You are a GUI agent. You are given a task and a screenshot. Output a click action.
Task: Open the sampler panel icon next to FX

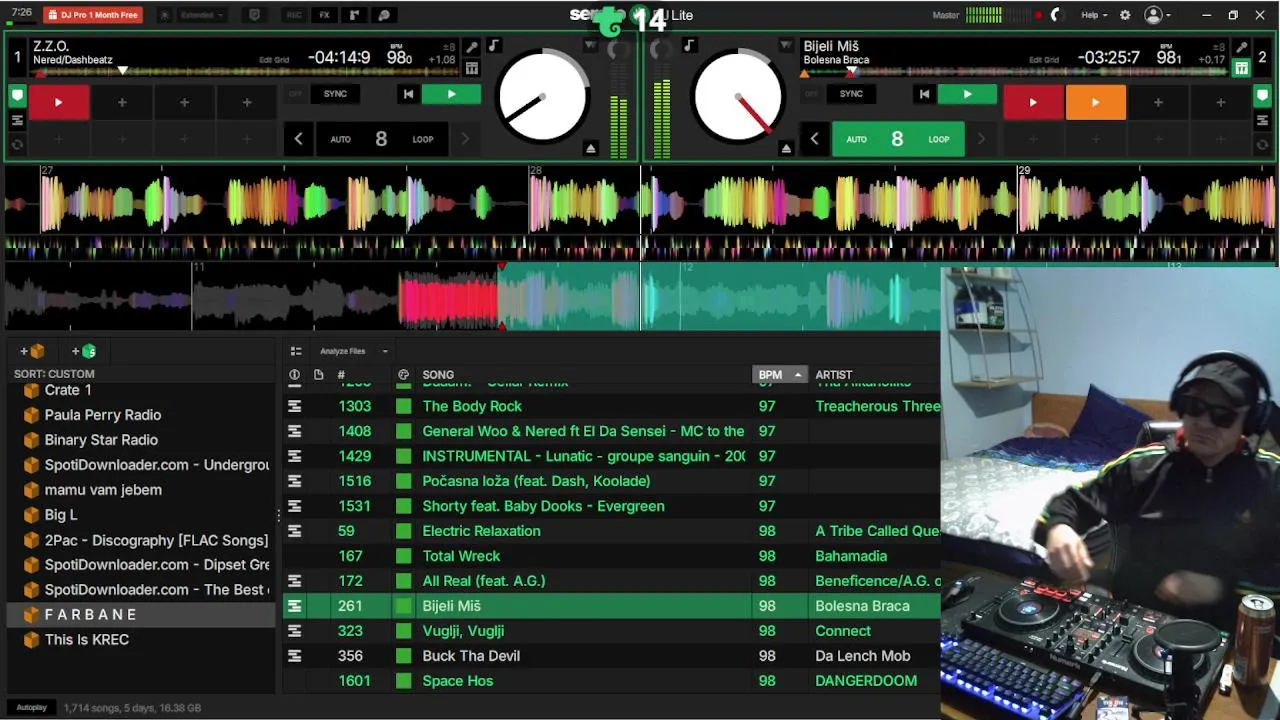354,15
